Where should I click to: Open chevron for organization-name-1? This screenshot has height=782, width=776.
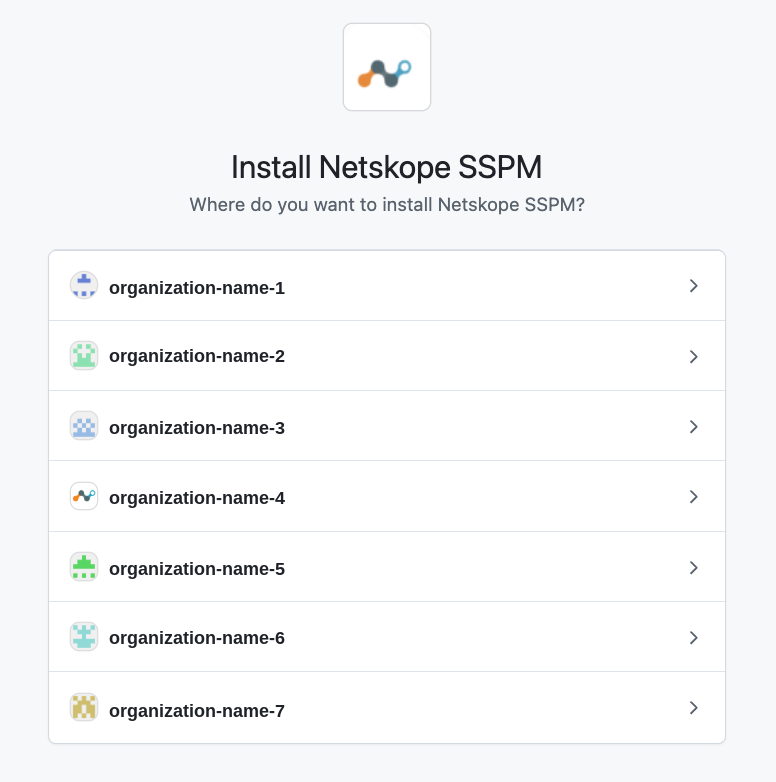[693, 286]
